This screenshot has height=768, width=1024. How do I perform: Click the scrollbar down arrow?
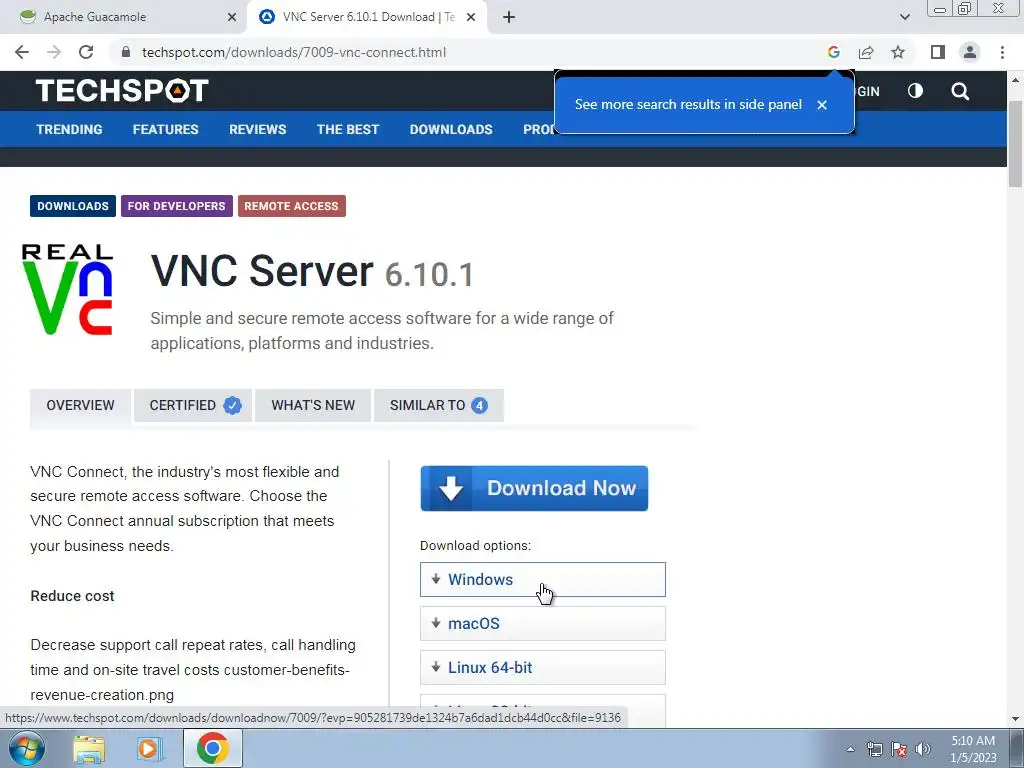tap(1016, 719)
